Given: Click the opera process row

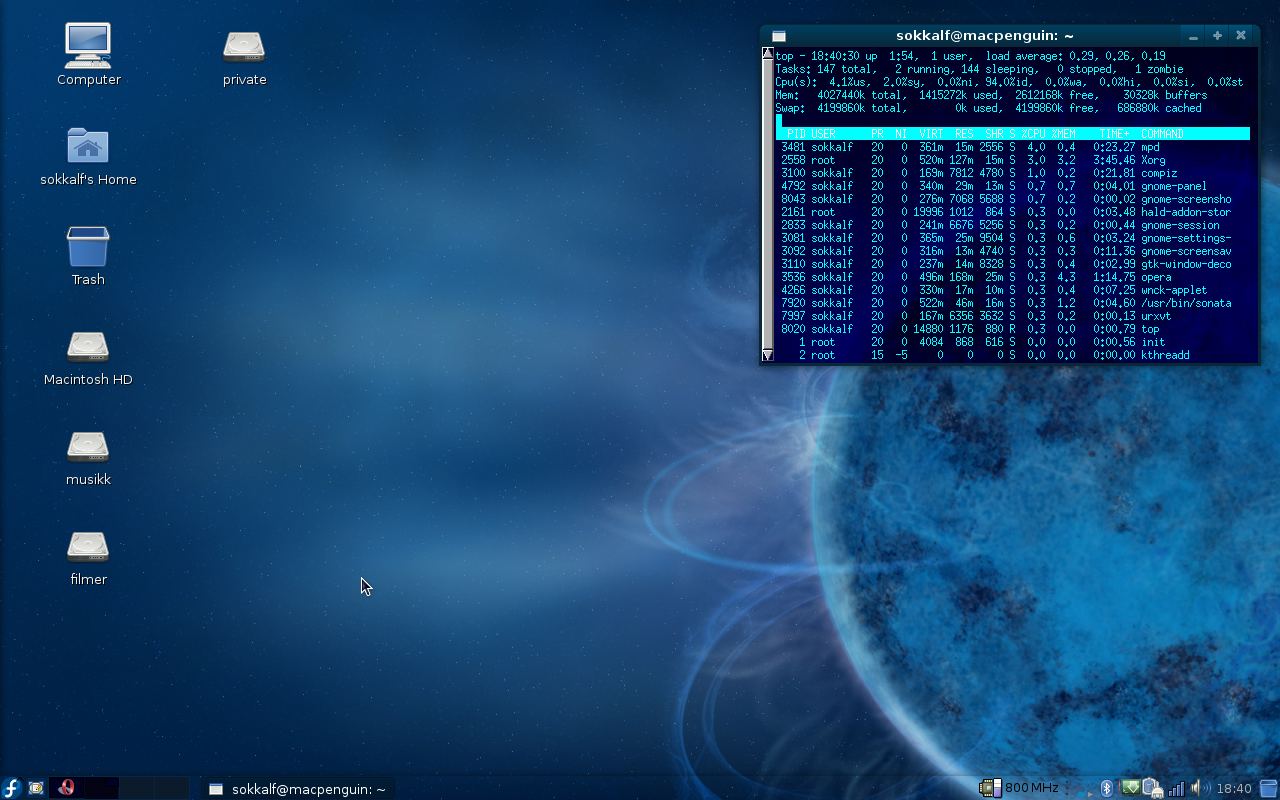Looking at the screenshot, I should click(1013, 277).
